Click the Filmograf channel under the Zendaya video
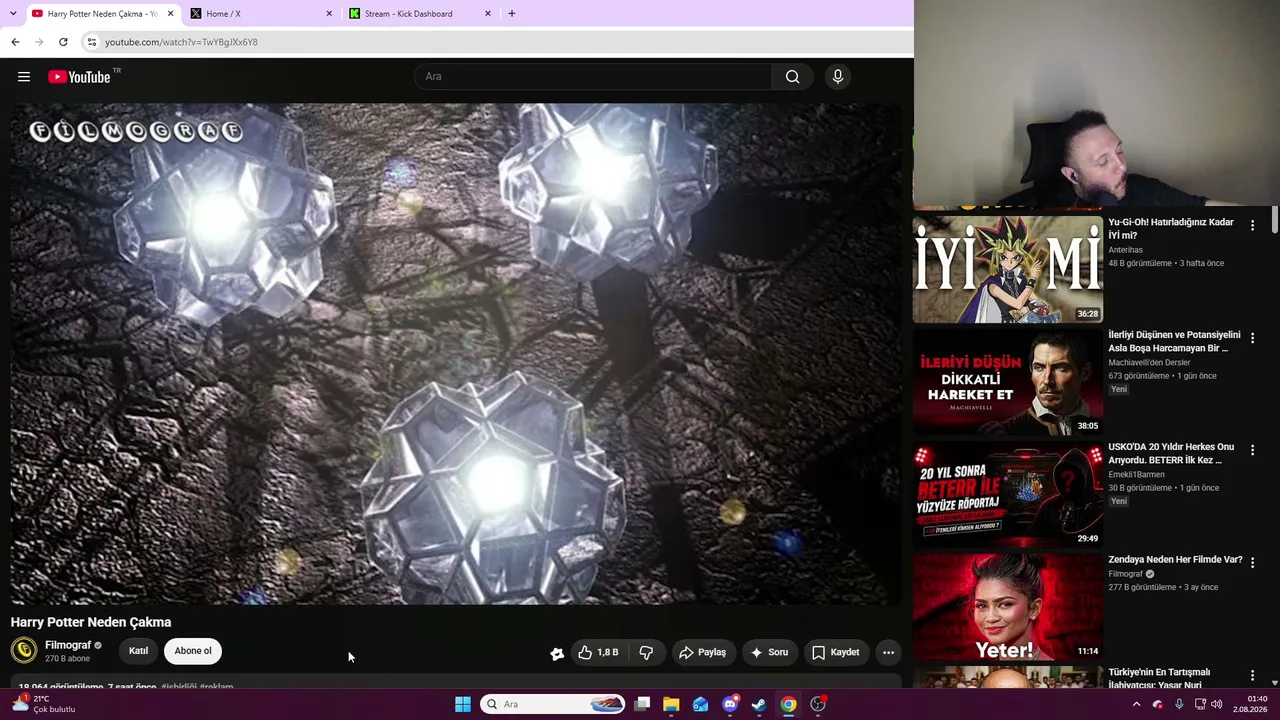1280x720 pixels. coord(1125,574)
